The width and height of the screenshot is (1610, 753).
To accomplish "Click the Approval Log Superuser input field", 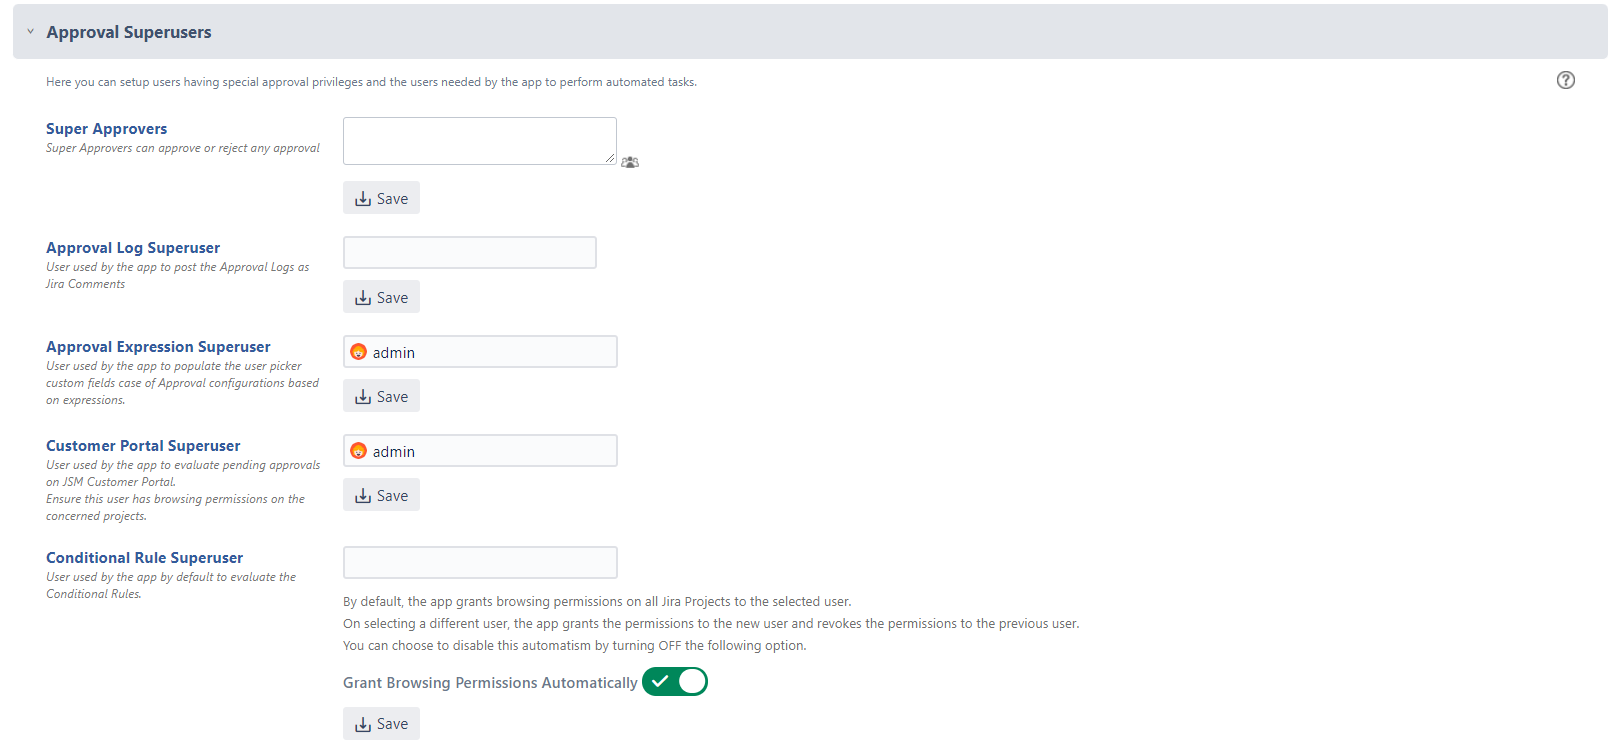I will [469, 253].
